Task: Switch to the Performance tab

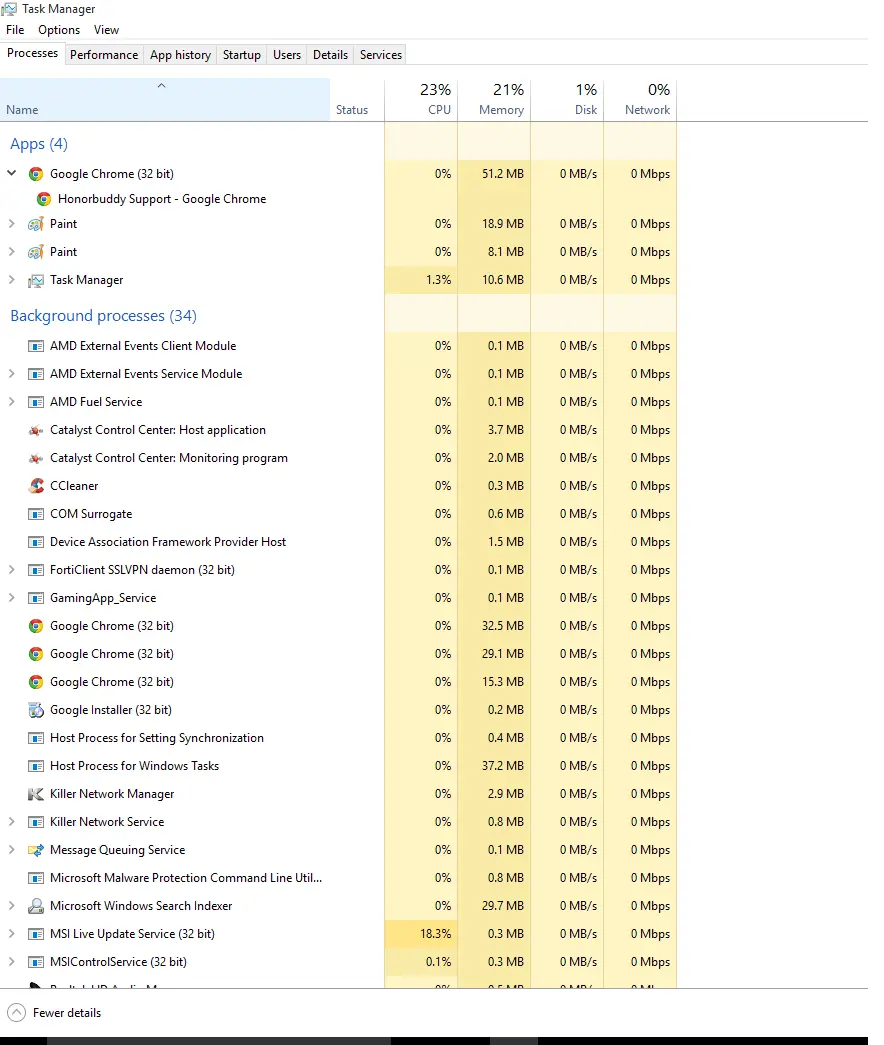Action: pyautogui.click(x=104, y=55)
